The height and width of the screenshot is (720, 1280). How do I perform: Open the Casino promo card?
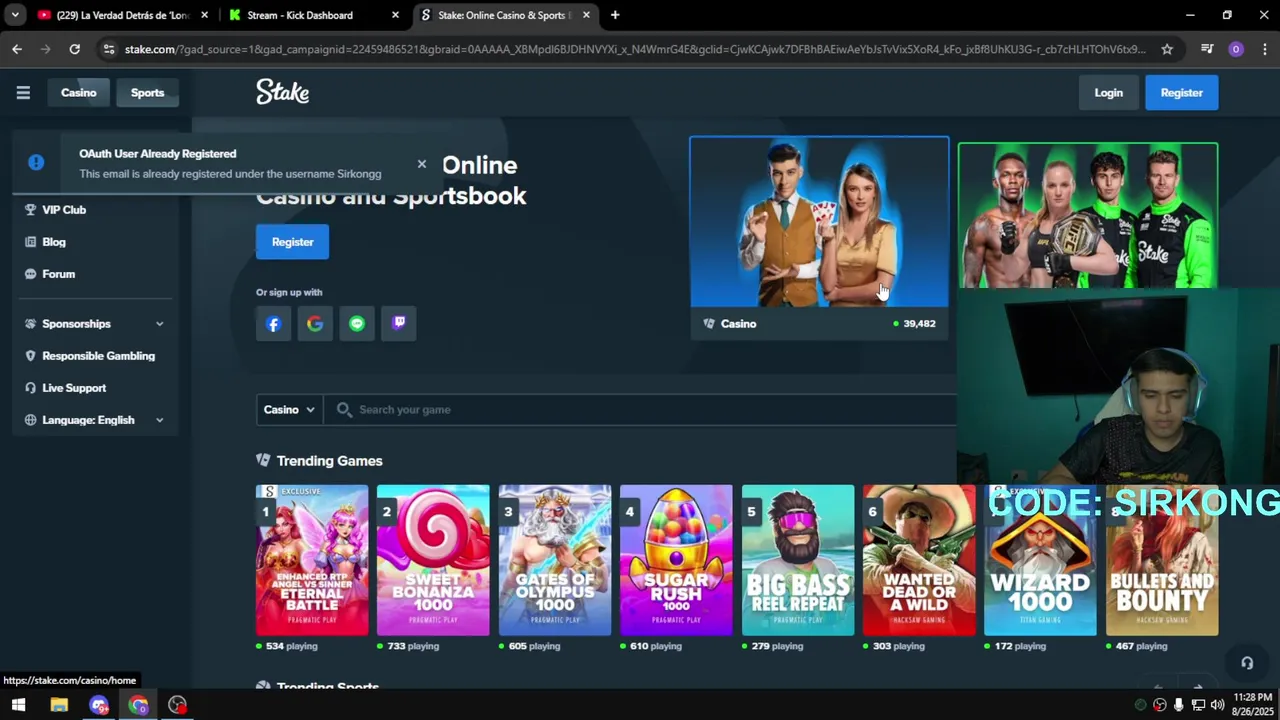pyautogui.click(x=819, y=238)
